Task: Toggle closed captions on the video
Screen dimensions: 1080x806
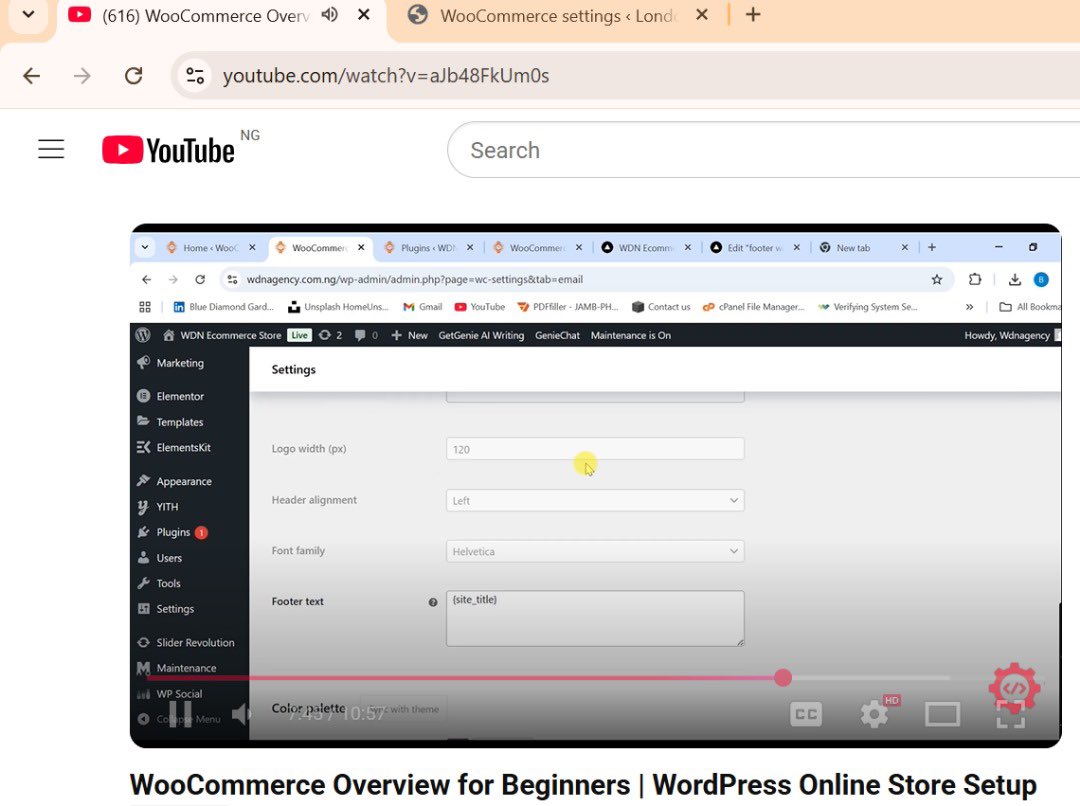Action: [x=806, y=714]
